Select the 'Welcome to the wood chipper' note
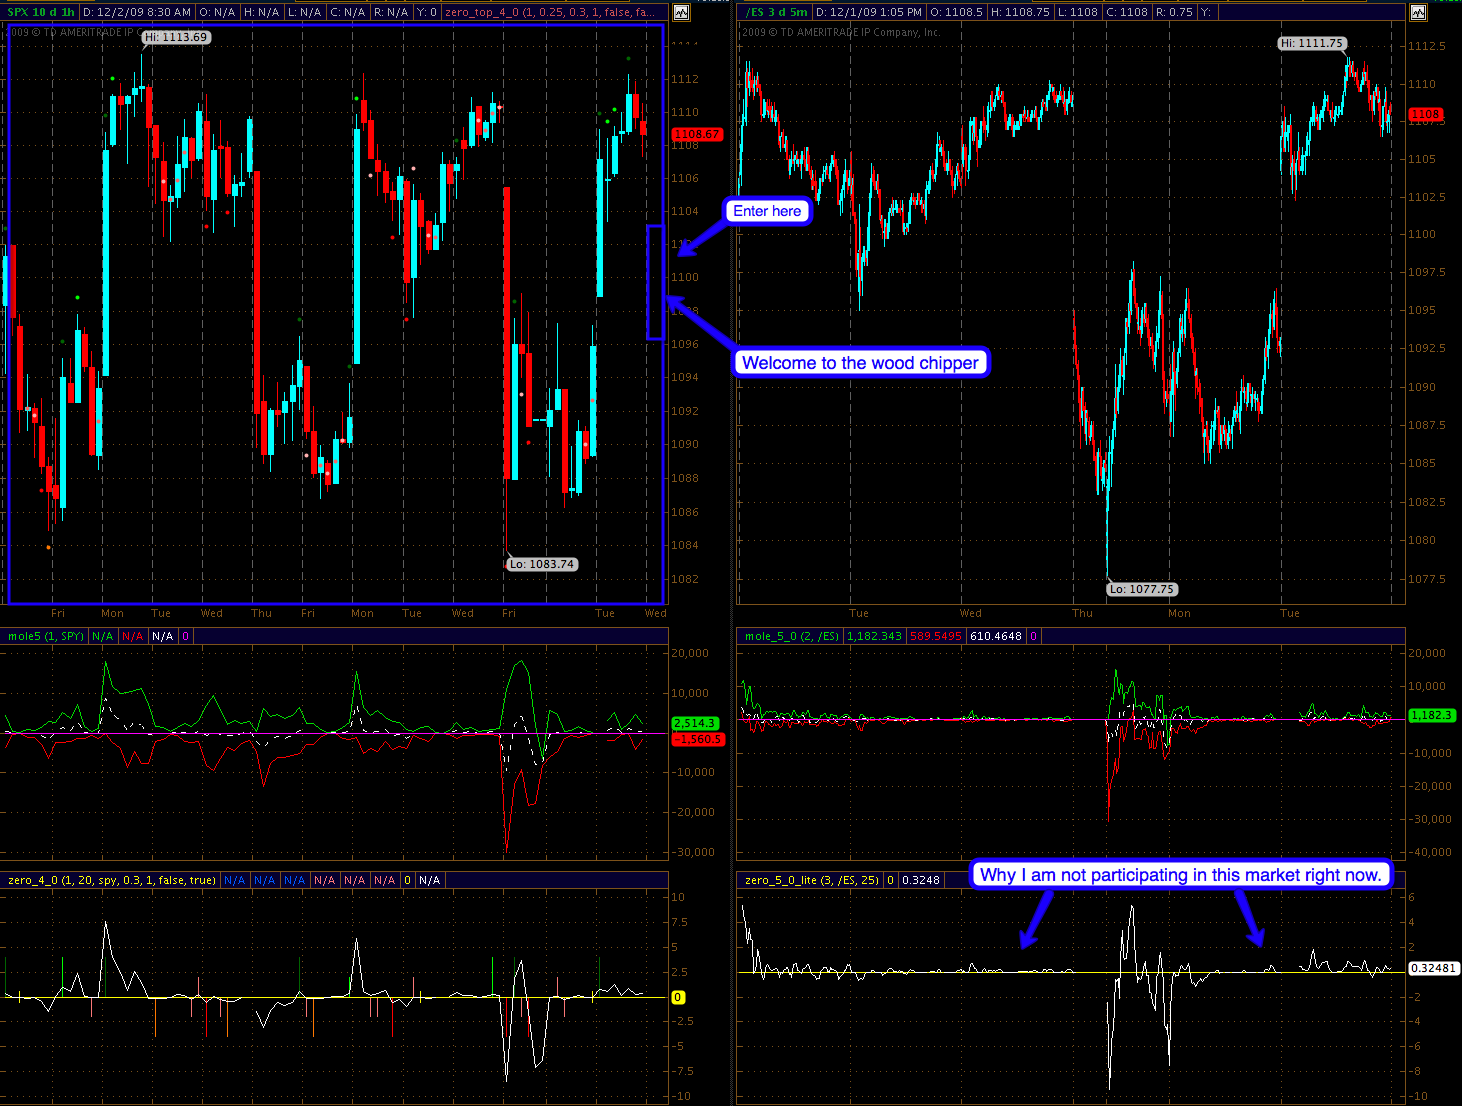The image size is (1462, 1106). pyautogui.click(x=860, y=363)
